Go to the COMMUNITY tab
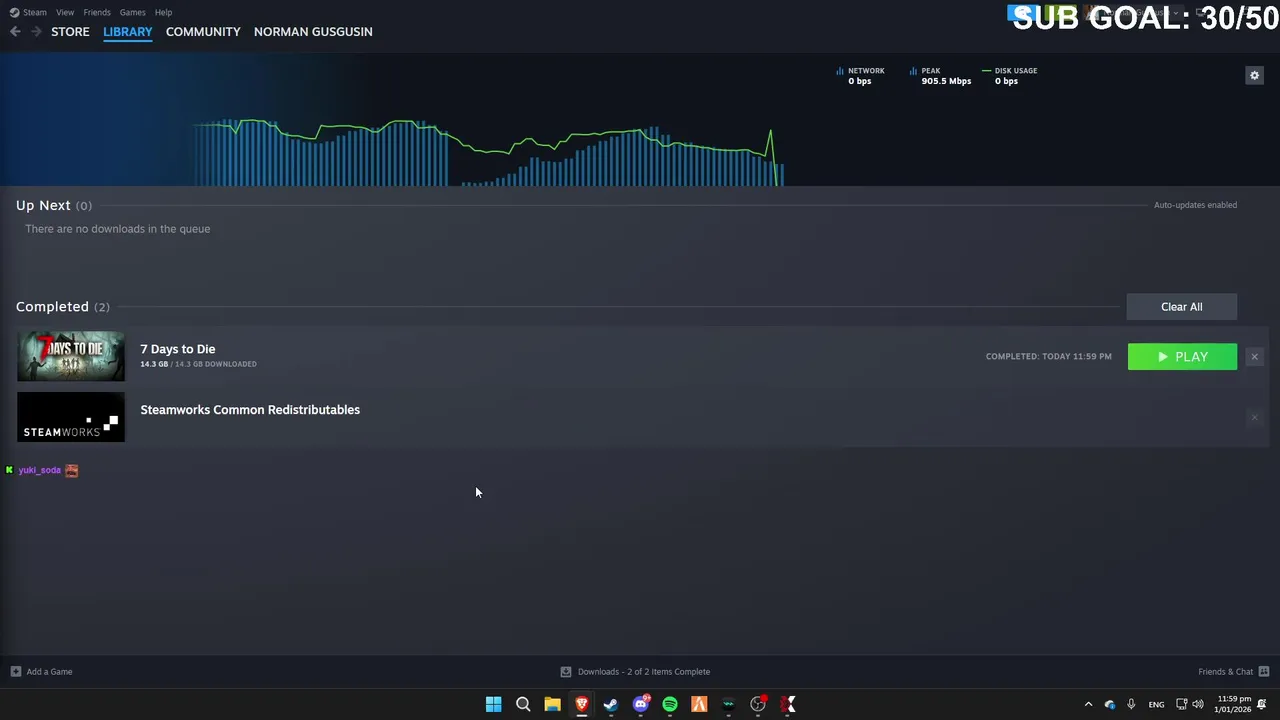 click(203, 32)
